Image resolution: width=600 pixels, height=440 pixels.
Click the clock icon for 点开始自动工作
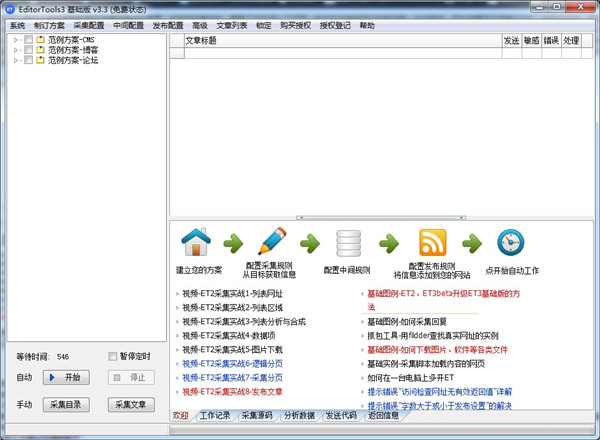[510, 242]
